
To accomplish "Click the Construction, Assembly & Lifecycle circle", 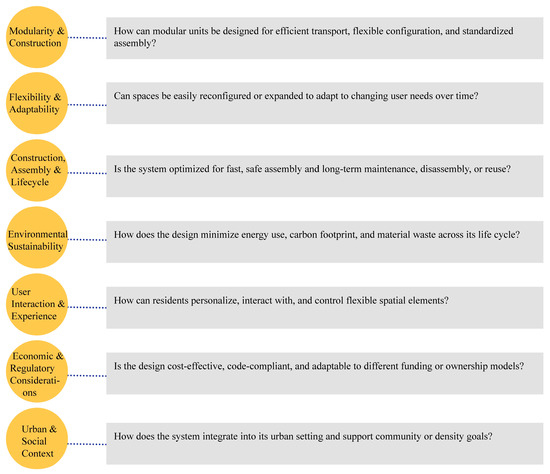I will [37, 170].
